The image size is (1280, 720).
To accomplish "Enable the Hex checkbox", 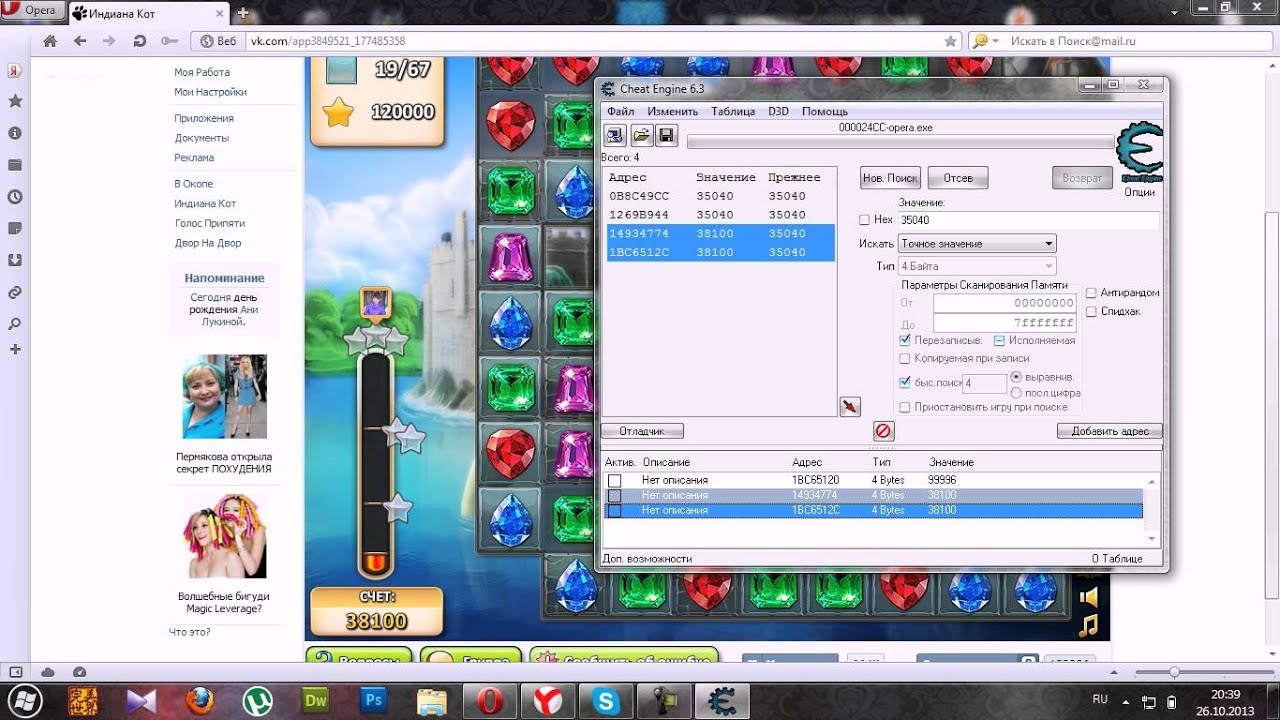I will pyautogui.click(x=865, y=220).
